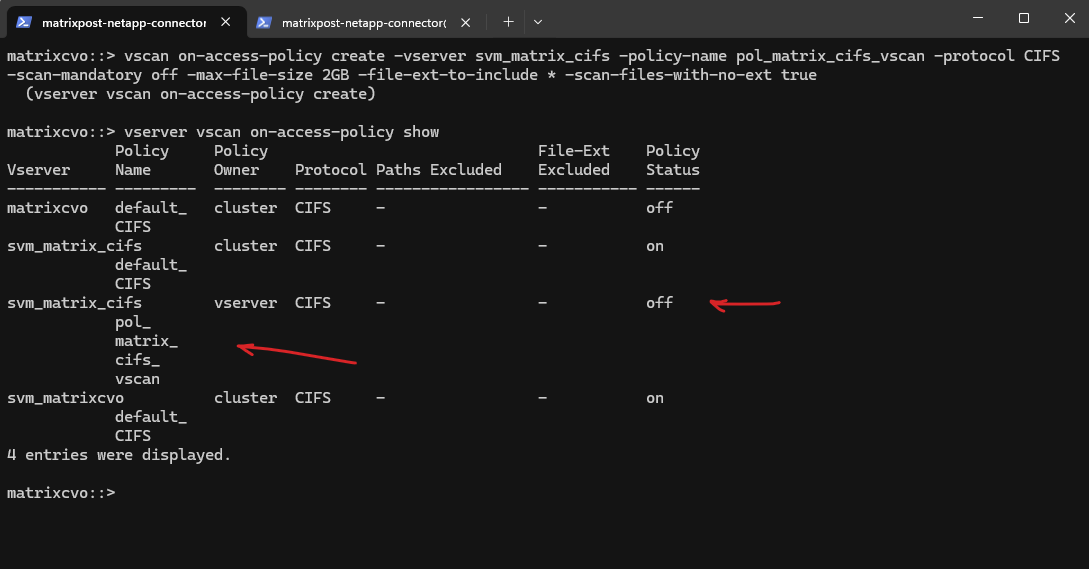Click the "File-Ext Excluded" column header

[x=574, y=160]
